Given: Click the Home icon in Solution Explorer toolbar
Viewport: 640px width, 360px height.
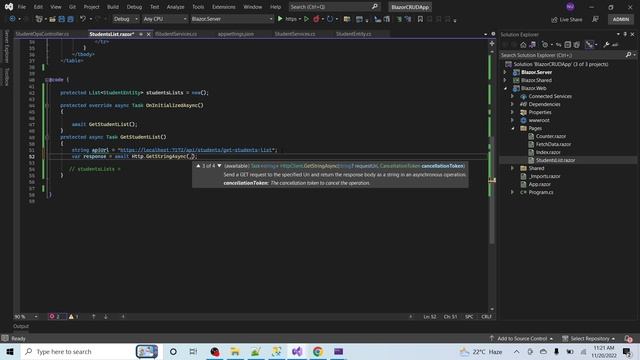Looking at the screenshot, I should [x=523, y=44].
